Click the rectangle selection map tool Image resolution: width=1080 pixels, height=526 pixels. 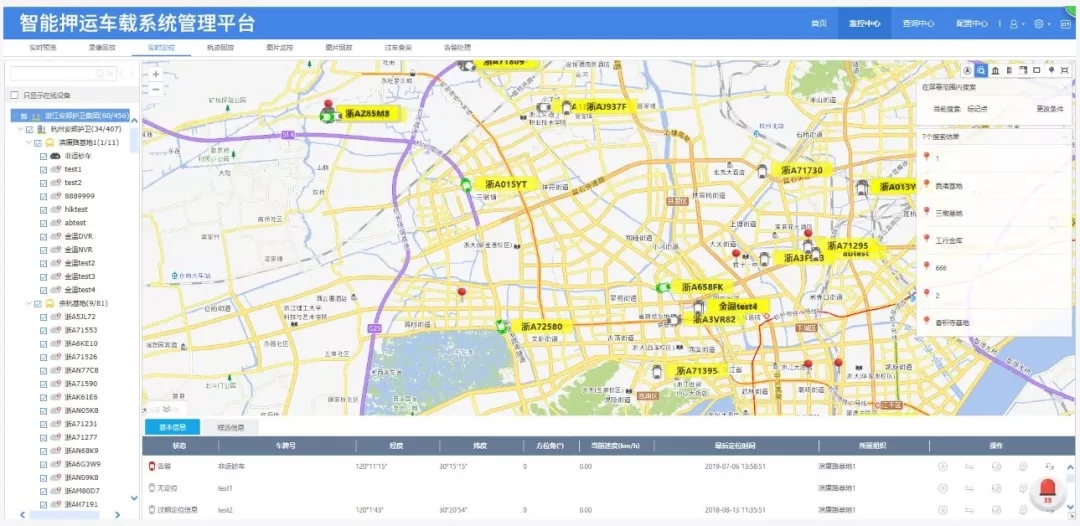coord(1037,70)
